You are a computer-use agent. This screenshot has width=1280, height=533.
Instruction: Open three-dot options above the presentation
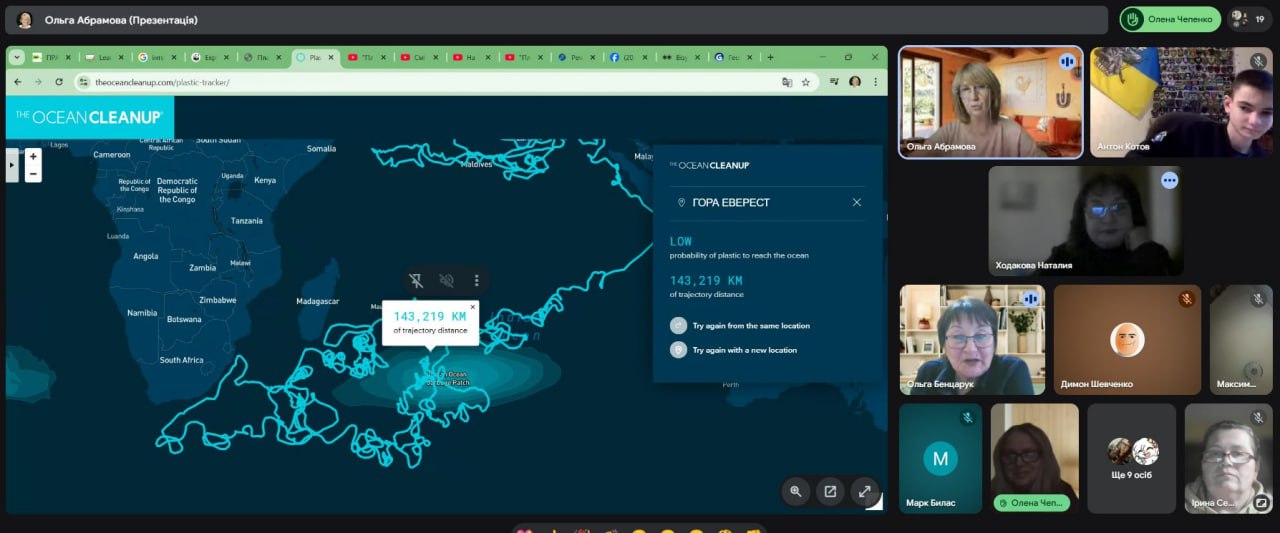477,281
